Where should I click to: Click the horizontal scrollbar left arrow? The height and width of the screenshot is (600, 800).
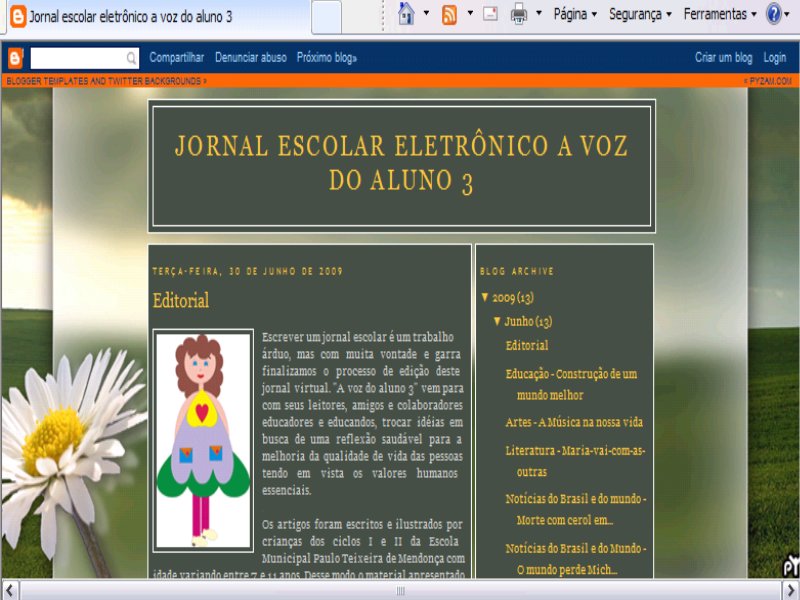pos(10,590)
